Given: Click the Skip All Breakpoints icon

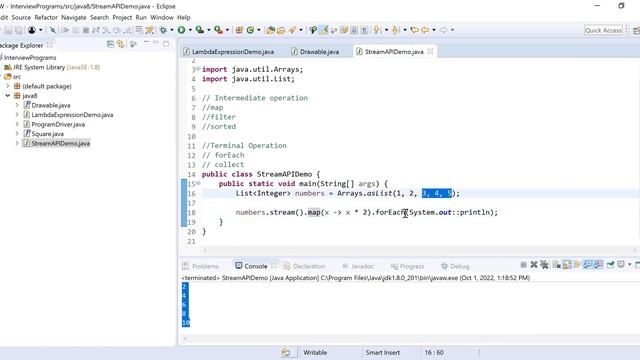Looking at the screenshot, I should pos(53,30).
